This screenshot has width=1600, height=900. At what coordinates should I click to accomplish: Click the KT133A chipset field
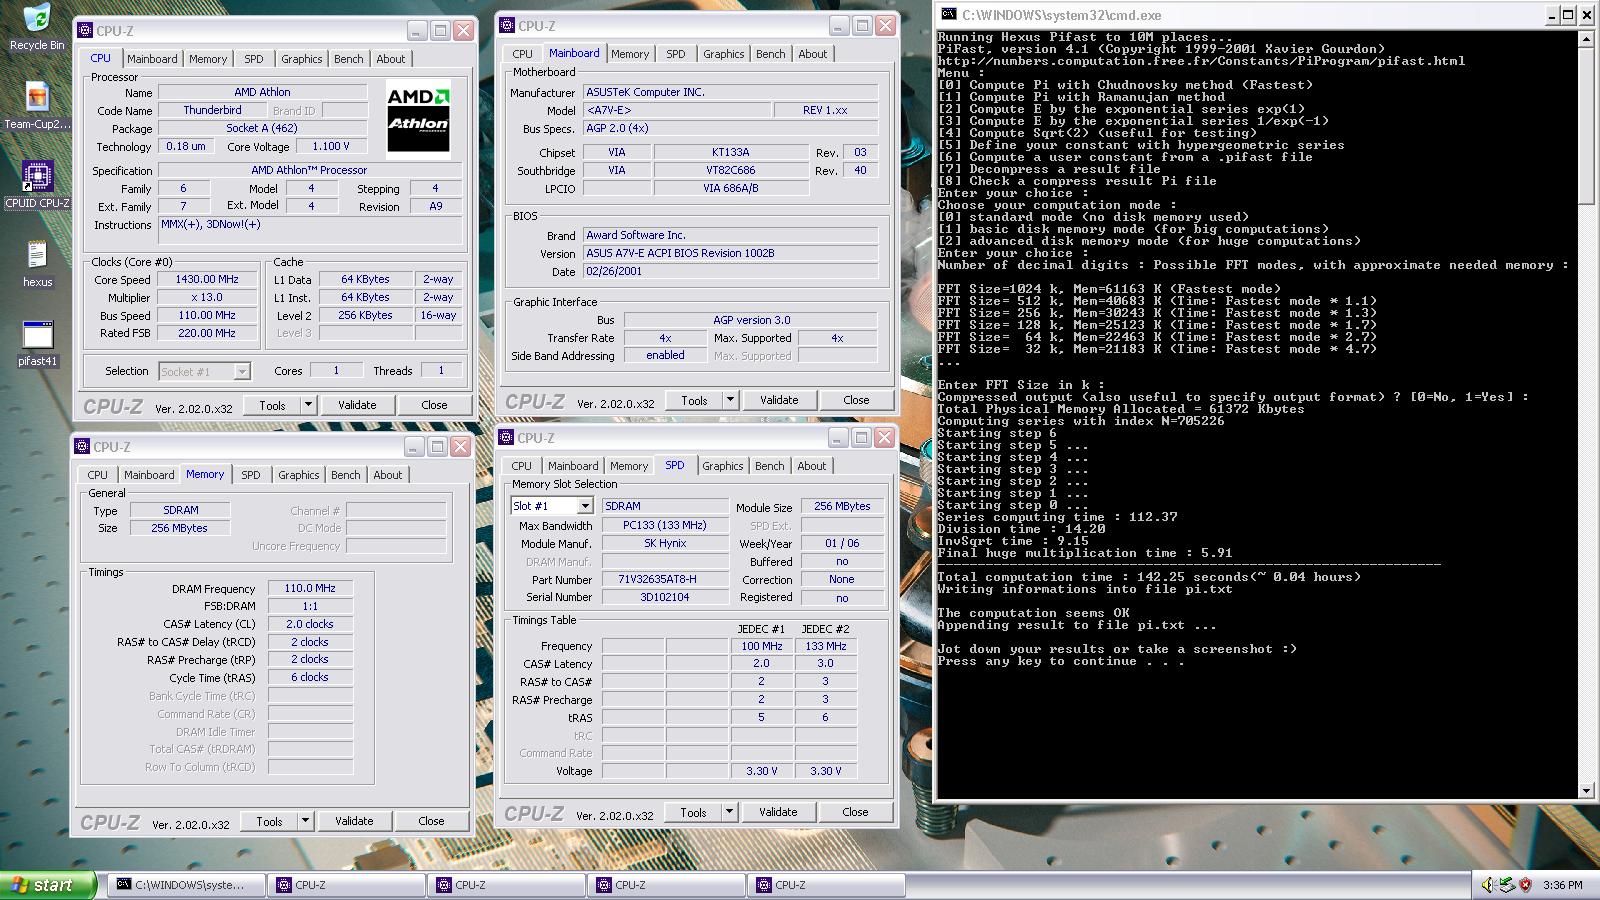click(x=730, y=153)
